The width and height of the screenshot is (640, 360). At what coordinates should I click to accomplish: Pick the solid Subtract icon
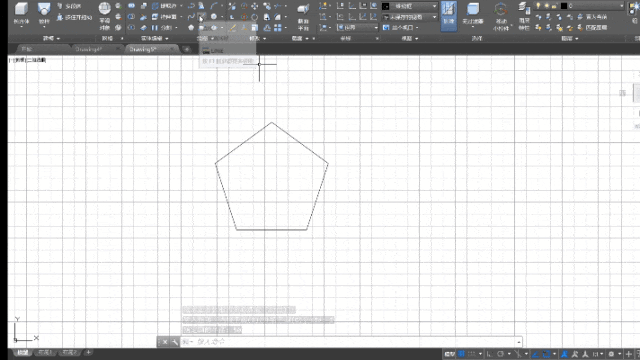coord(131,17)
